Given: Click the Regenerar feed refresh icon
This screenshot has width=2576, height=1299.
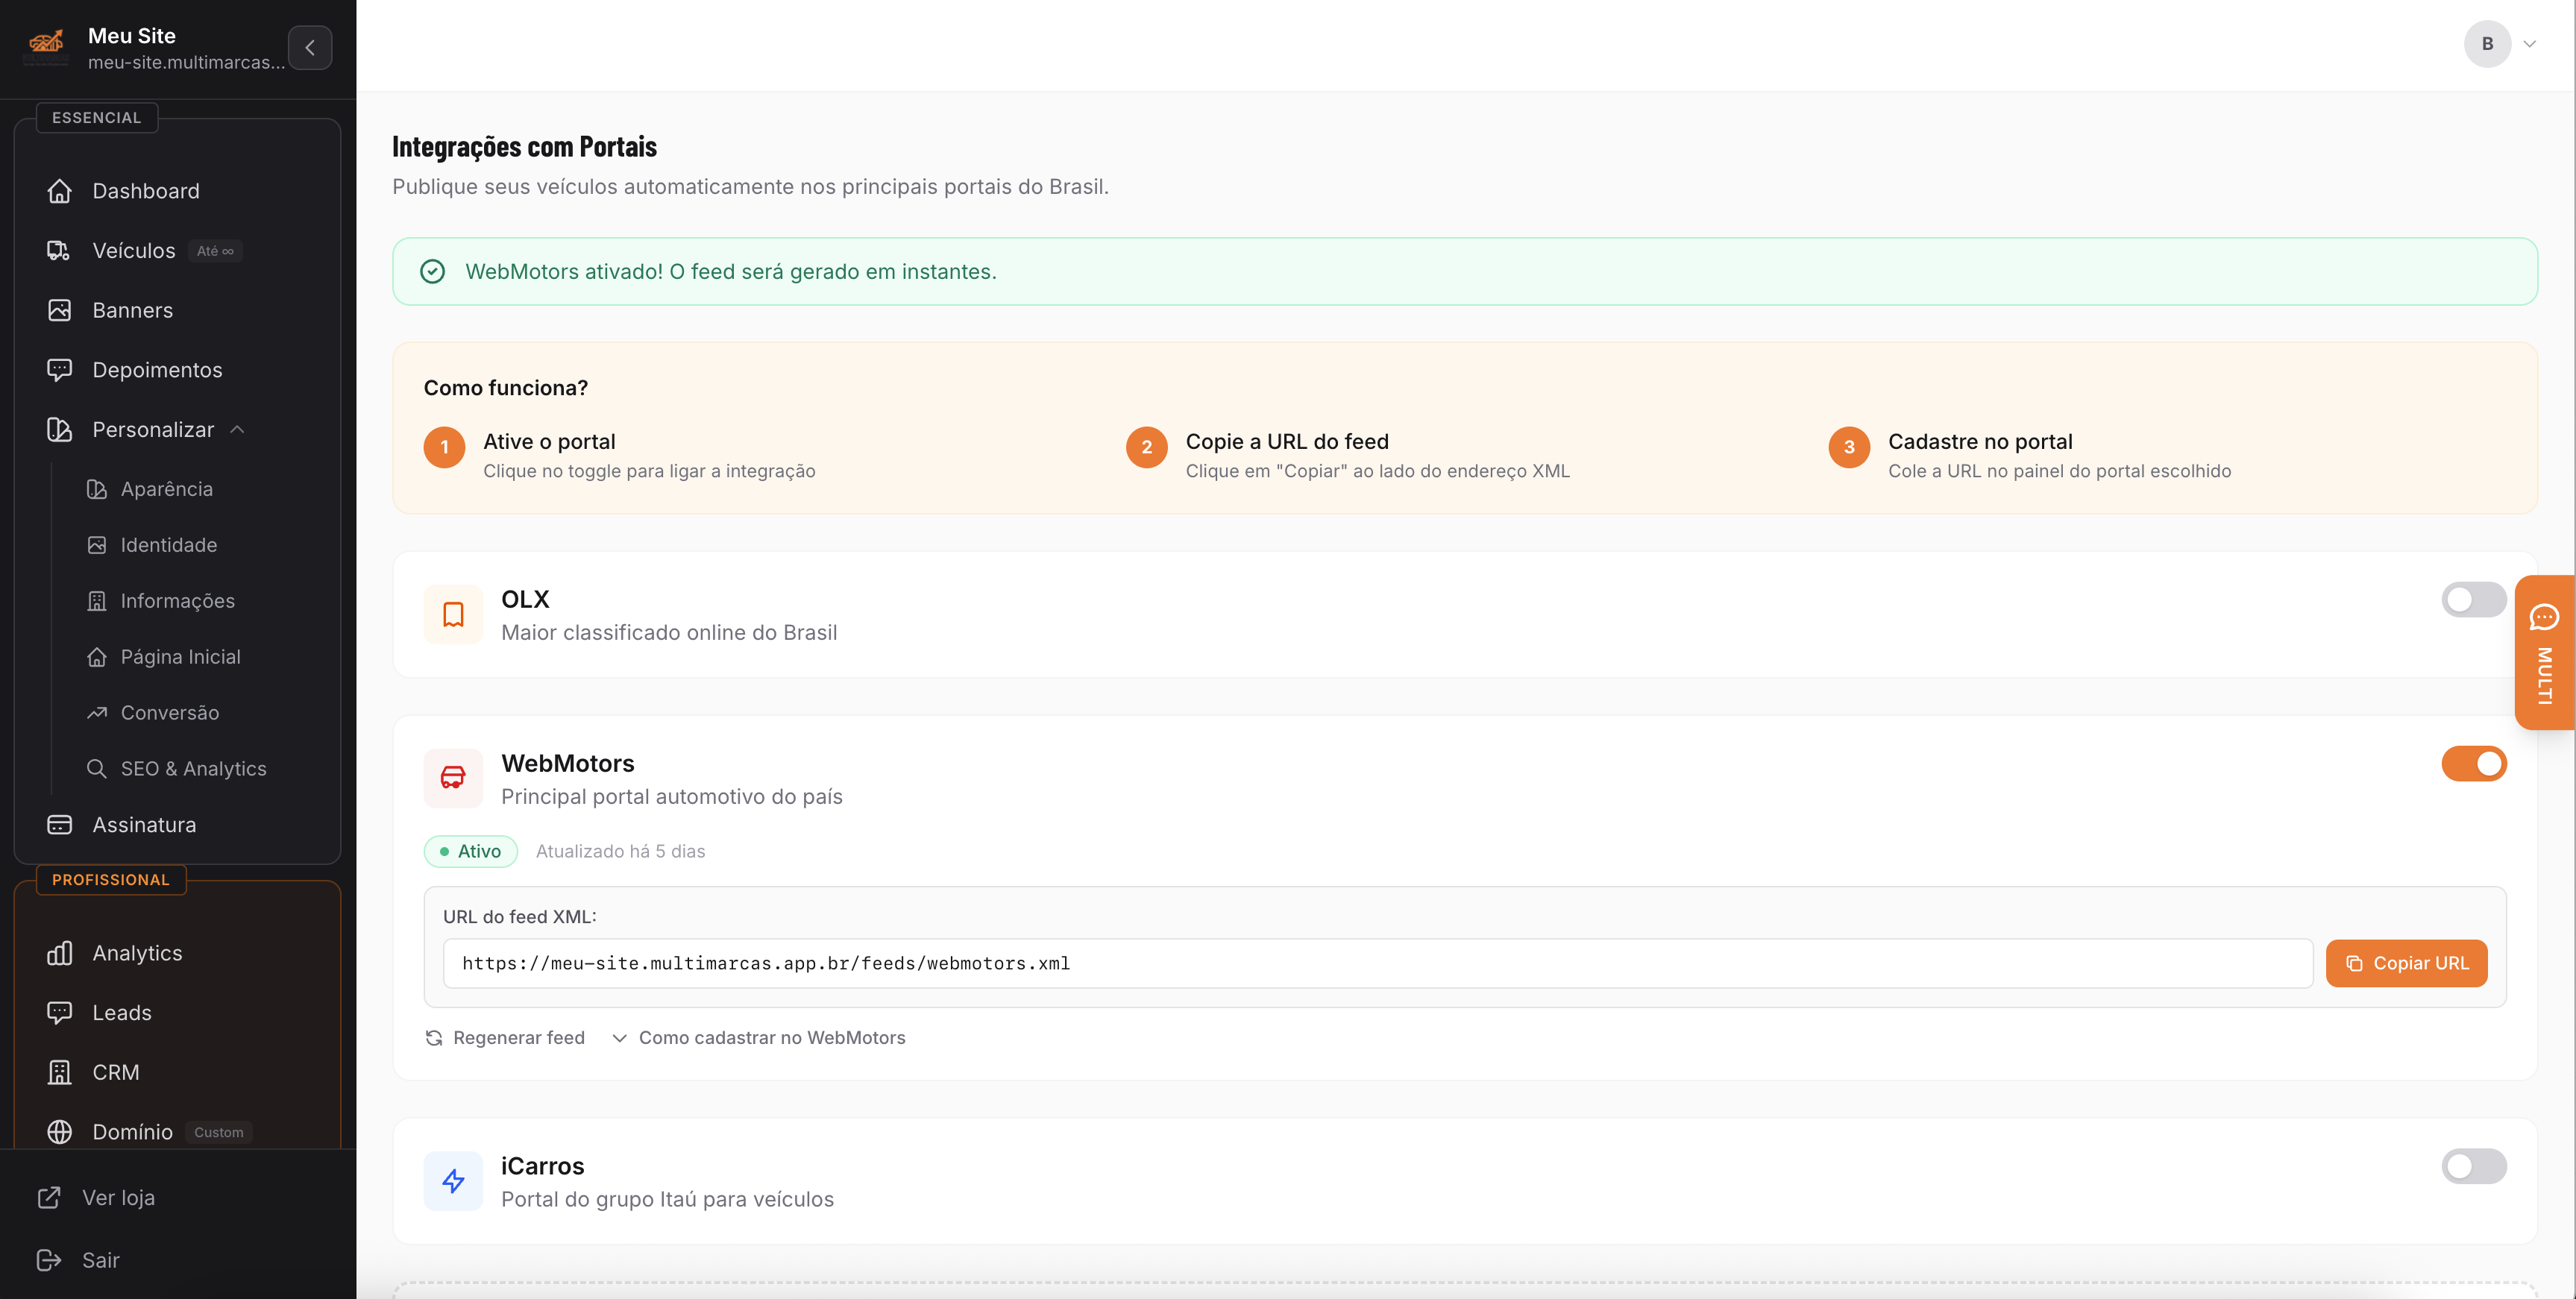Looking at the screenshot, I should click(x=434, y=1038).
